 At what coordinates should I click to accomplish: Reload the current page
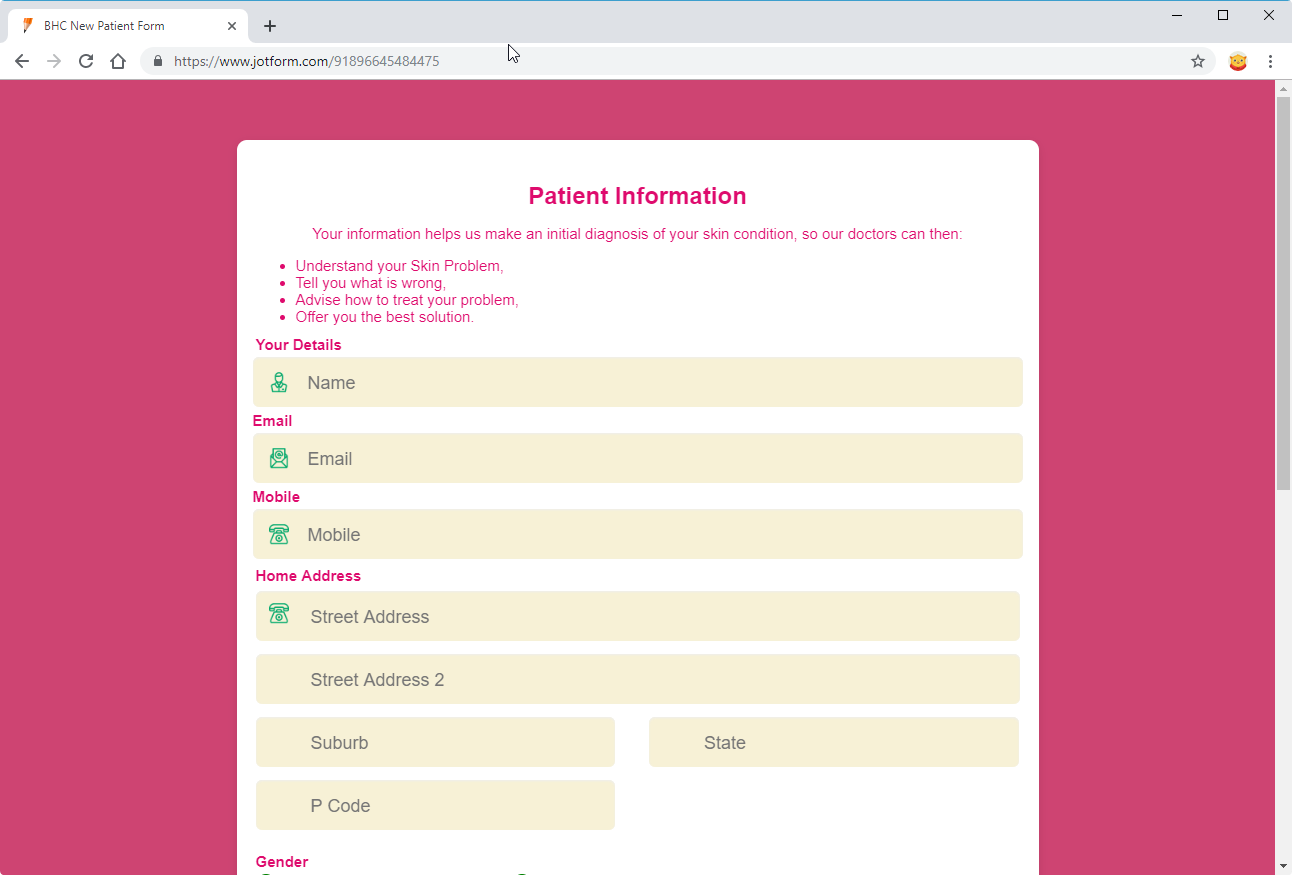point(86,61)
